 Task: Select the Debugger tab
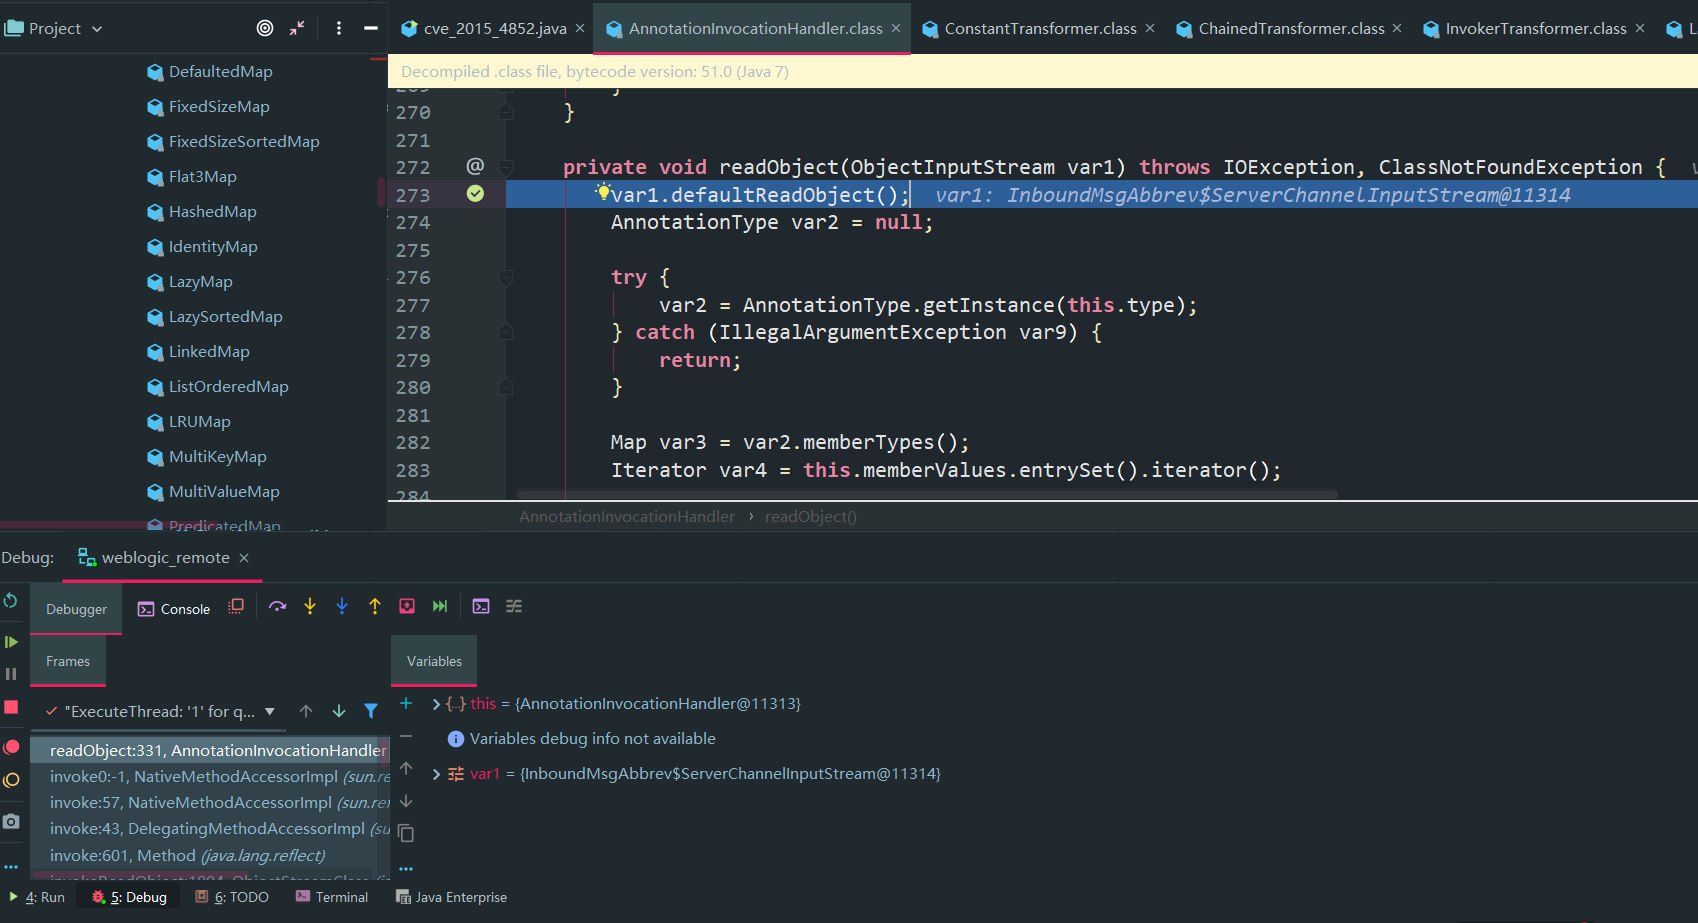pos(76,609)
